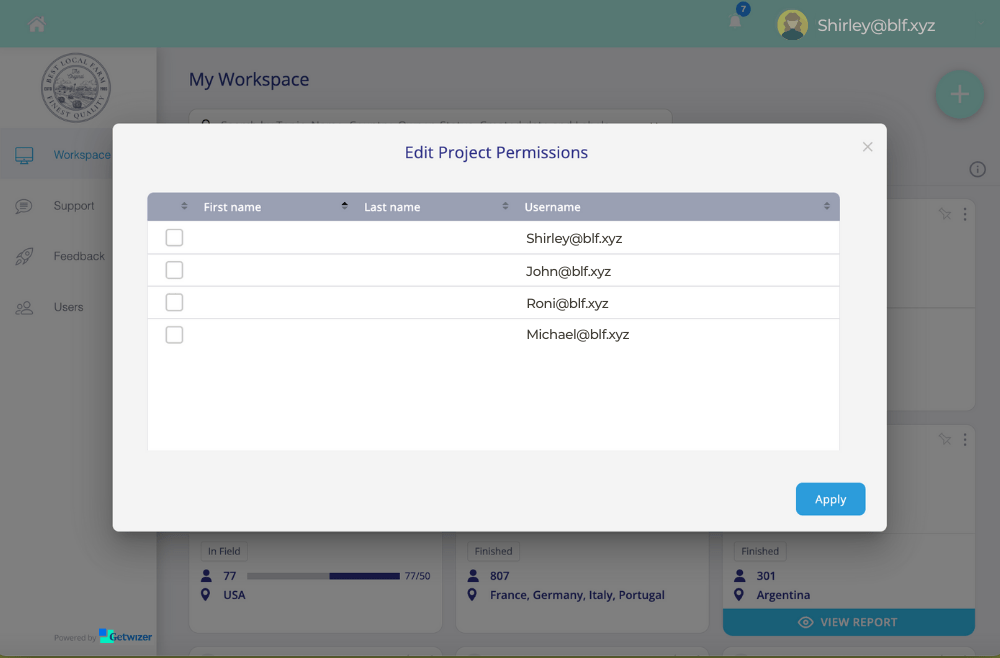Open the Shirley@blf.xyz account menu
Screen dimensions: 1000x658
[x=876, y=26]
